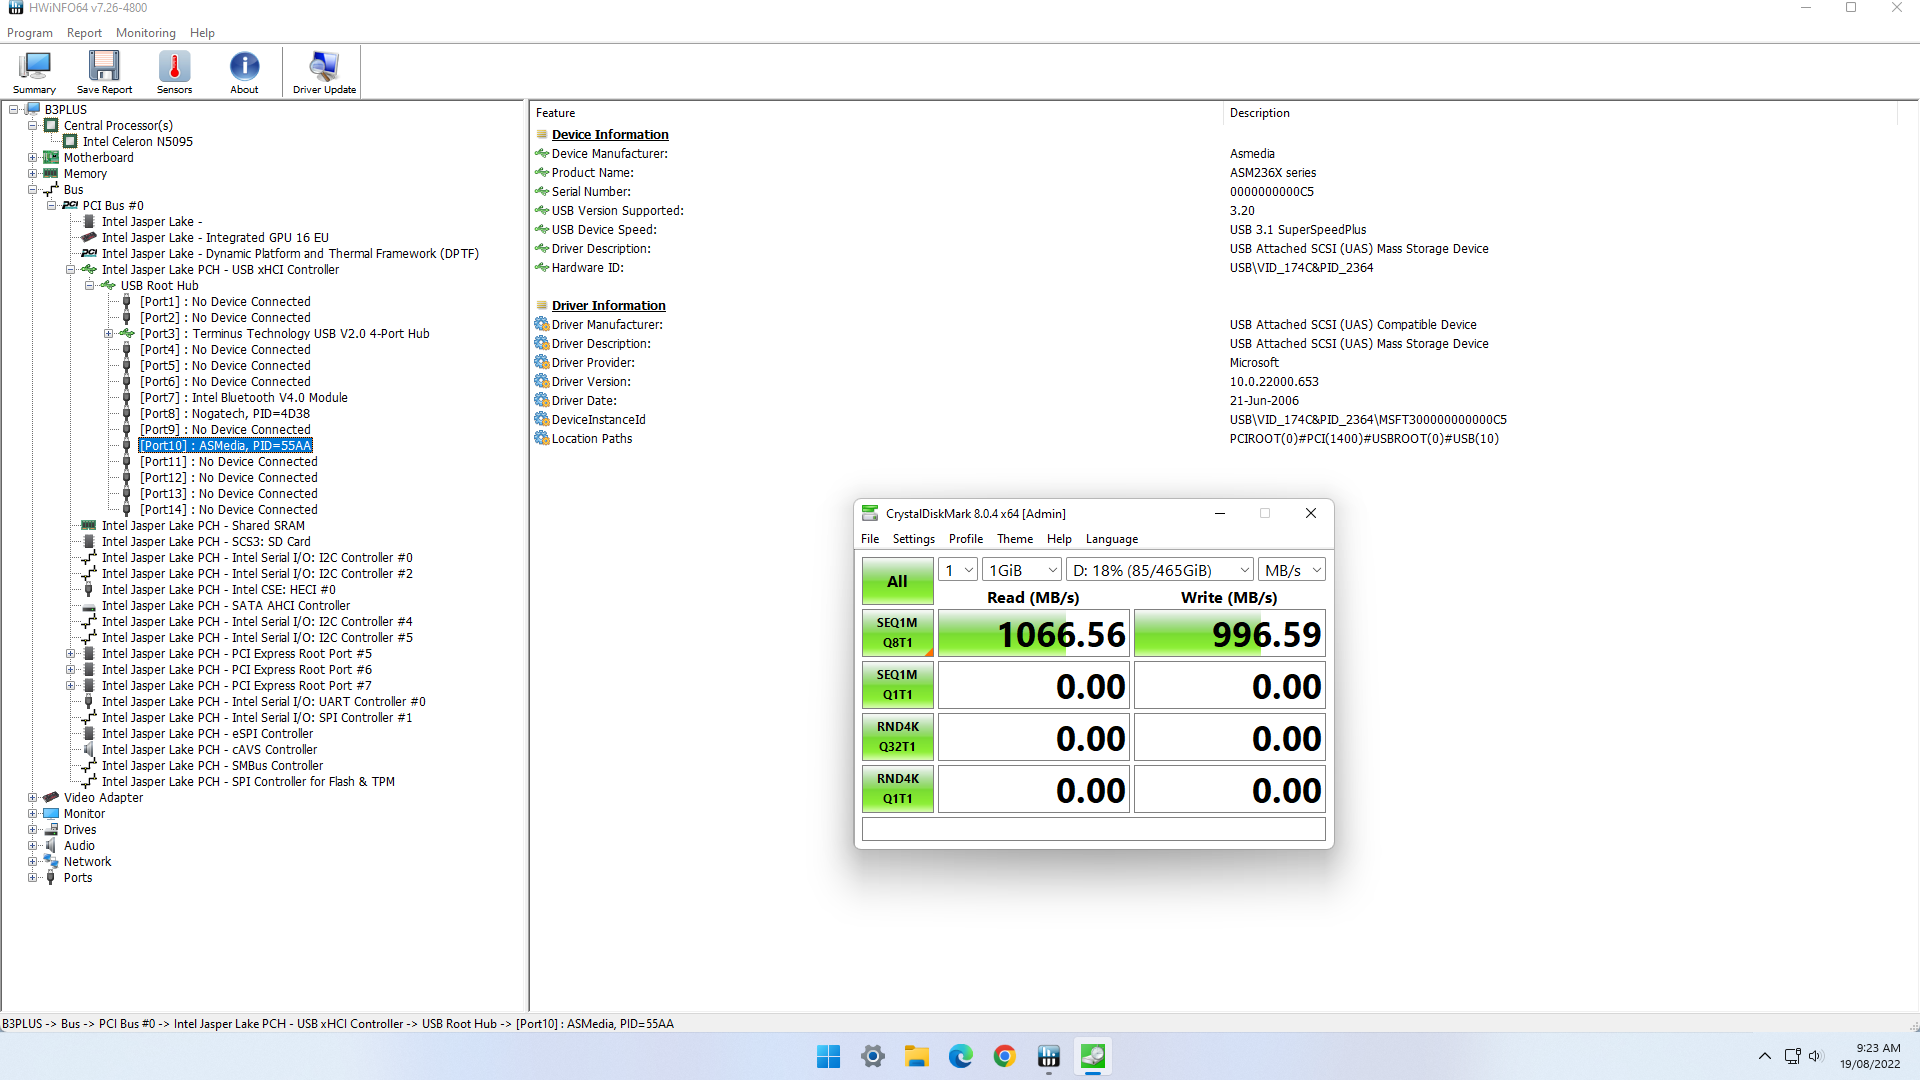Run all benchmarks with All button
Image resolution: width=1920 pixels, height=1080 pixels.
898,581
